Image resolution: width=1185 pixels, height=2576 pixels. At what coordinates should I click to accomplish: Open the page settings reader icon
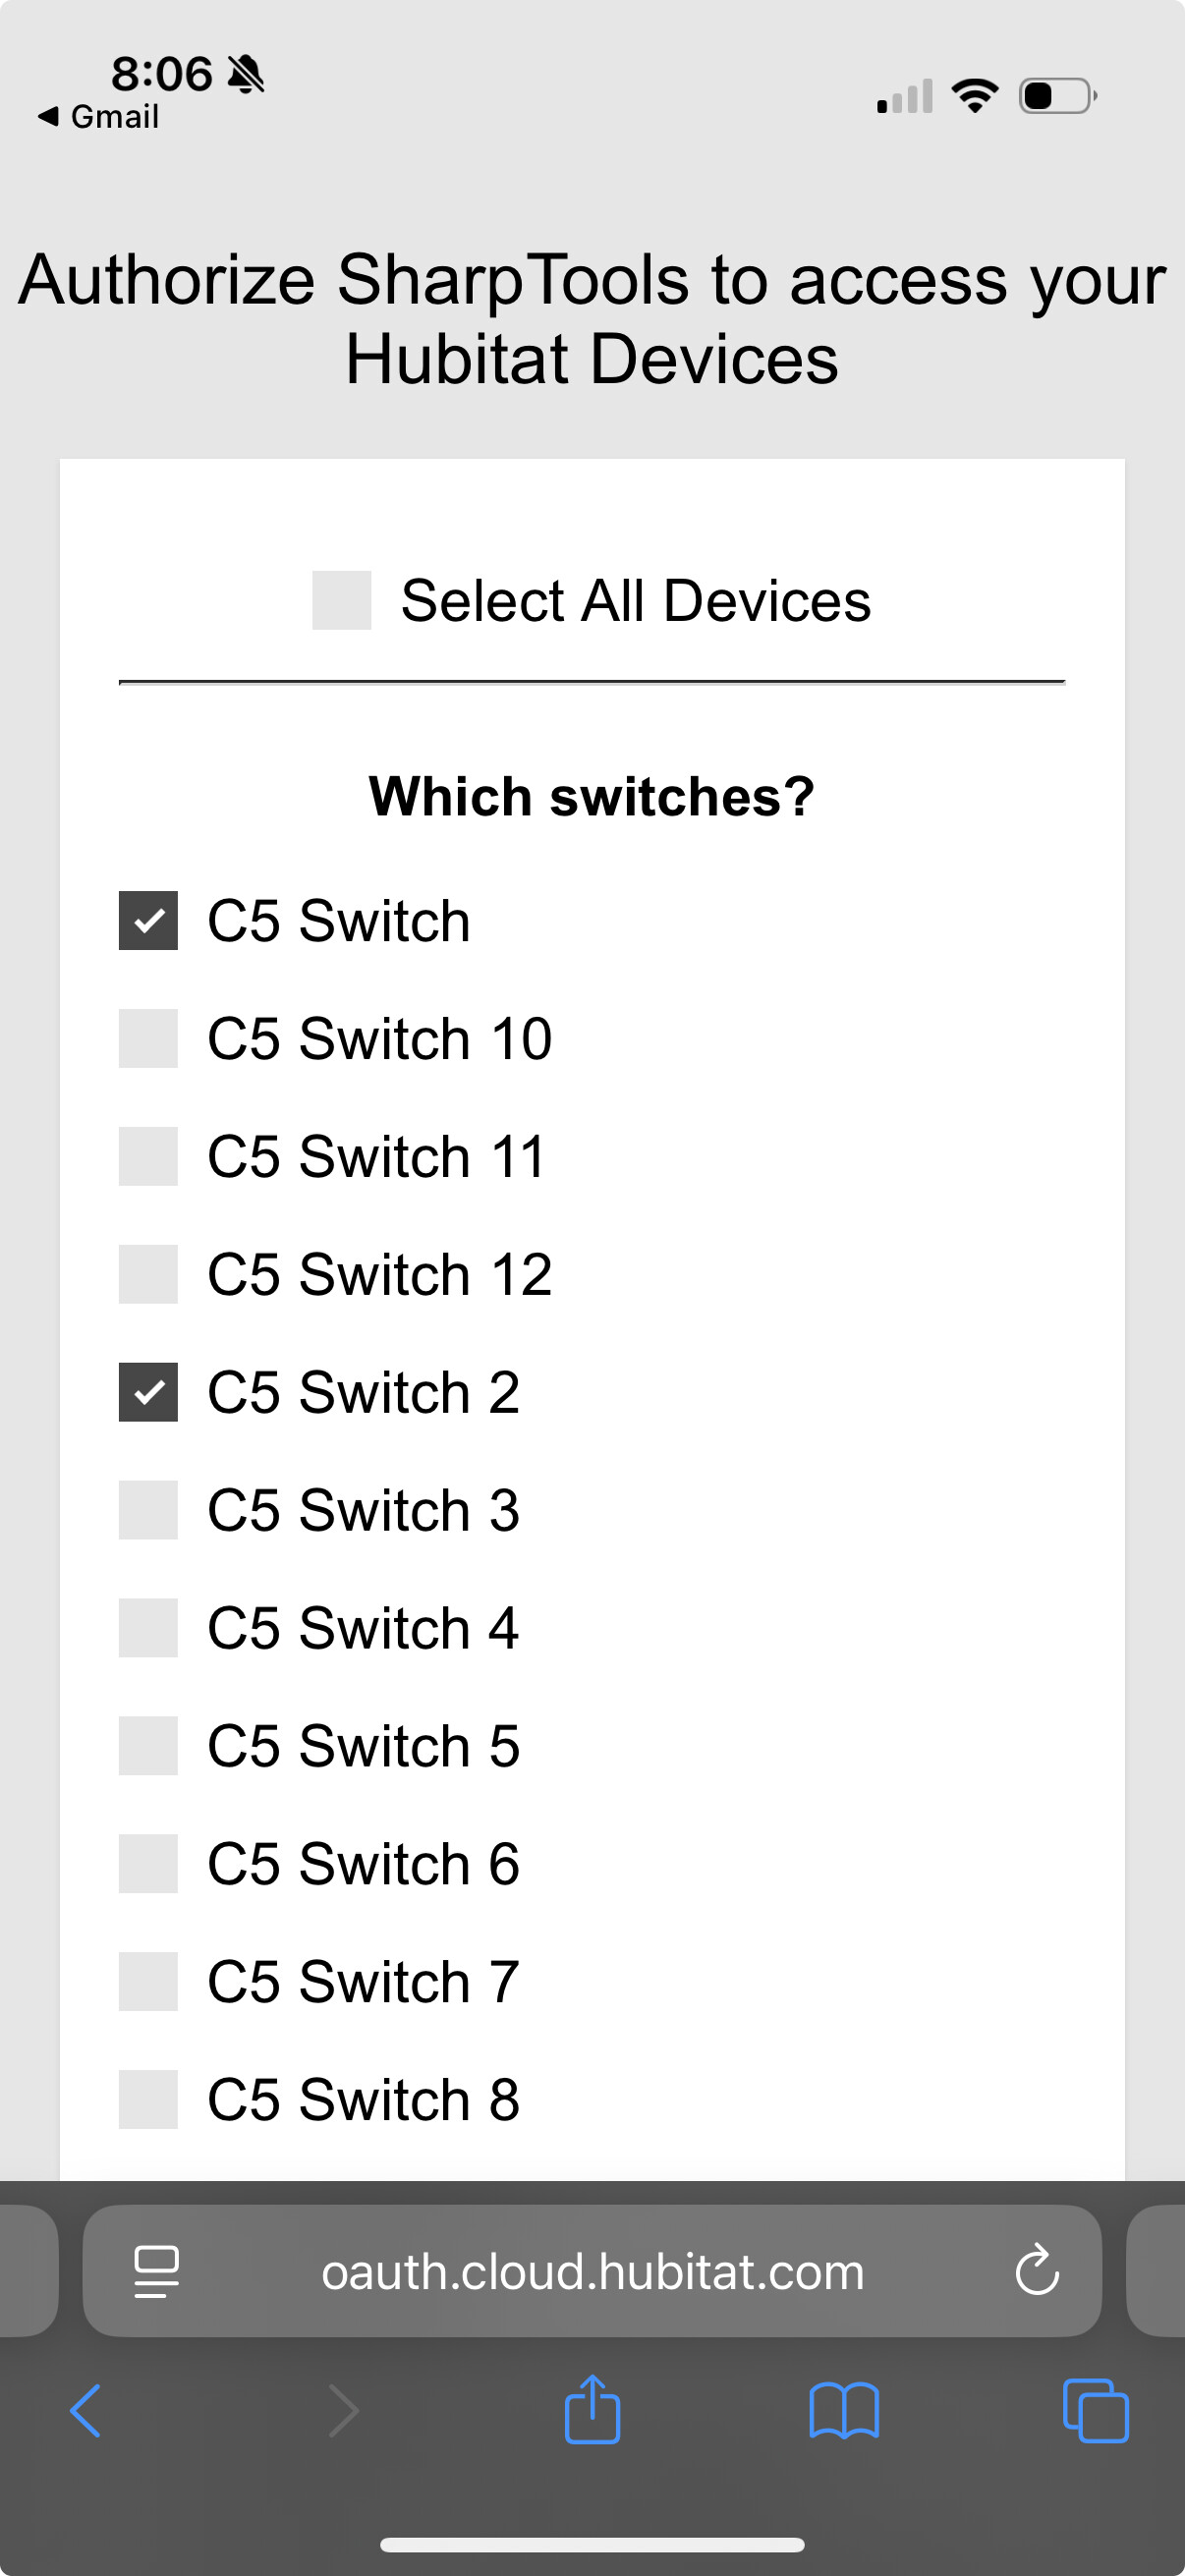(x=157, y=2271)
